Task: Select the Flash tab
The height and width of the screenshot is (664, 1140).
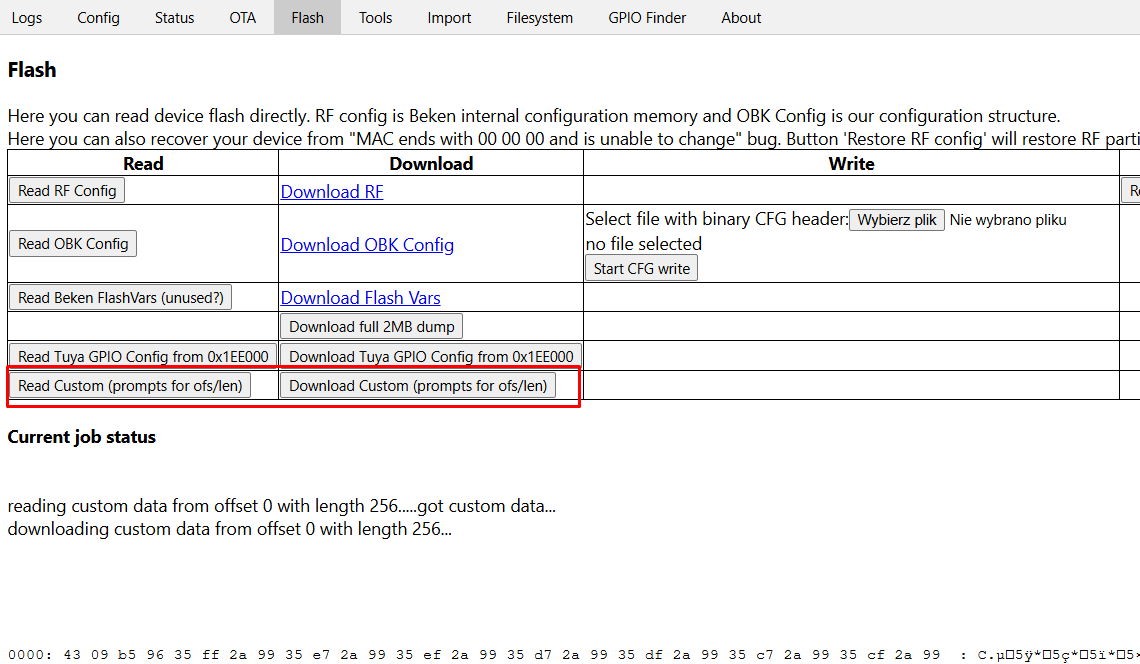Action: [308, 17]
